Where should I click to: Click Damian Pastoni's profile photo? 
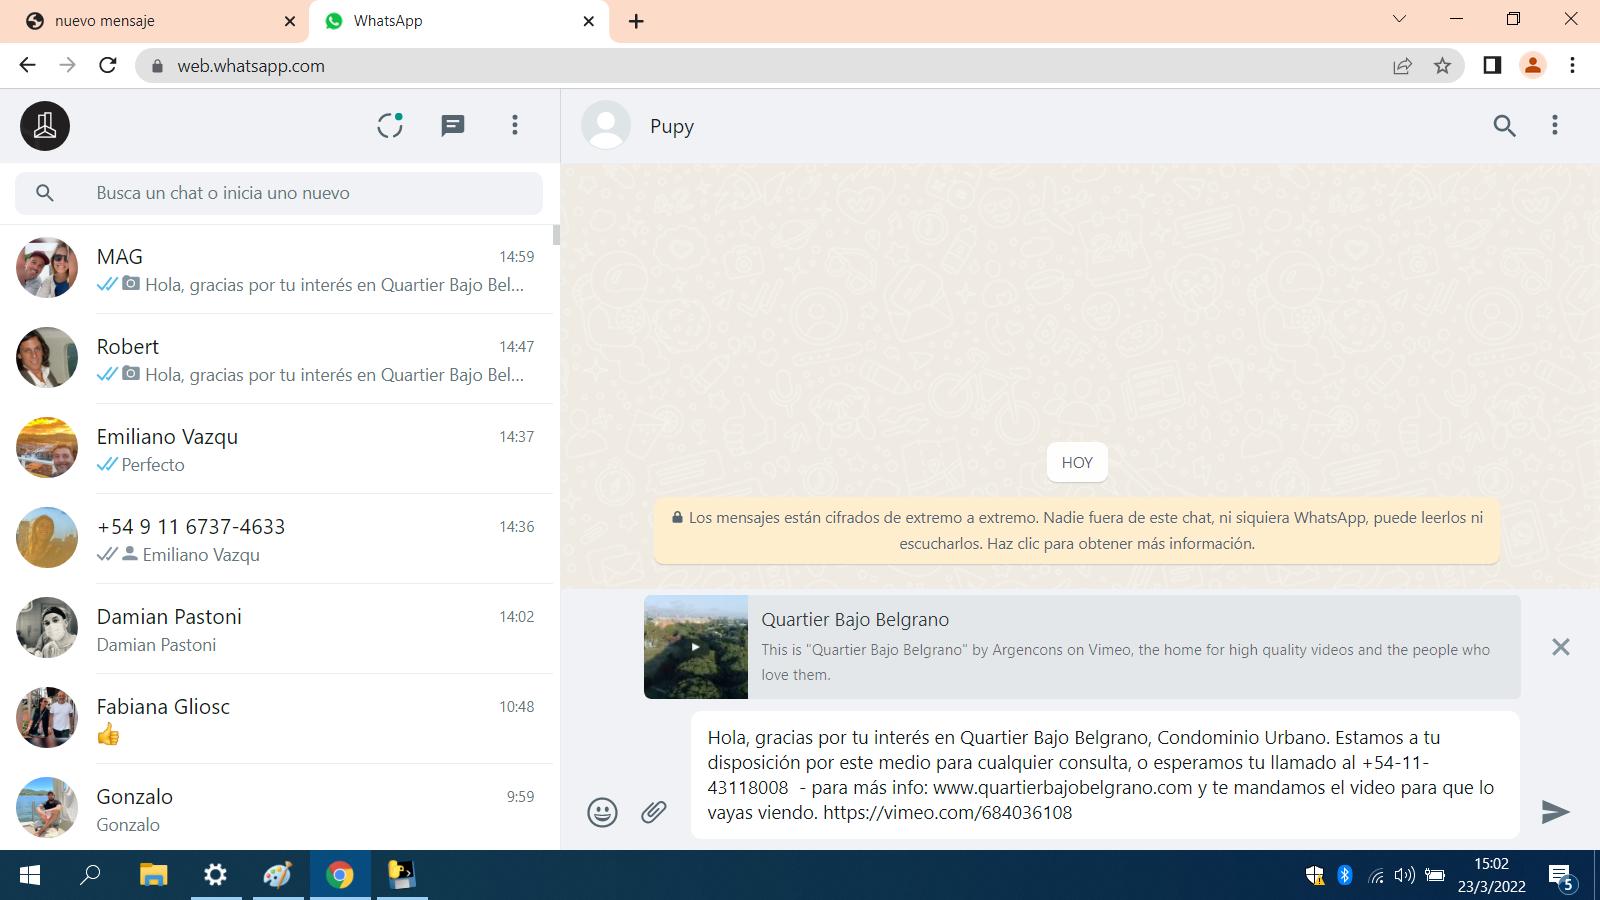pos(47,628)
